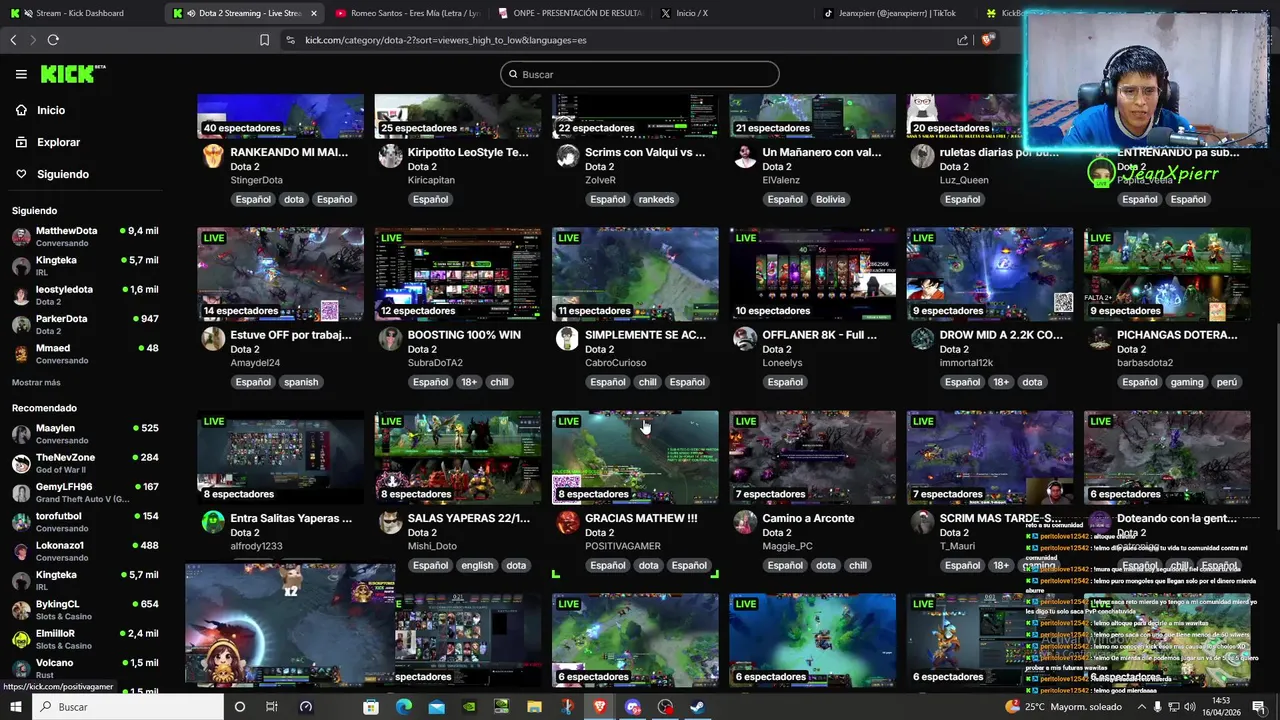Click the rankeds tag under ZolveR
This screenshot has height=720, width=1280.
tap(656, 199)
